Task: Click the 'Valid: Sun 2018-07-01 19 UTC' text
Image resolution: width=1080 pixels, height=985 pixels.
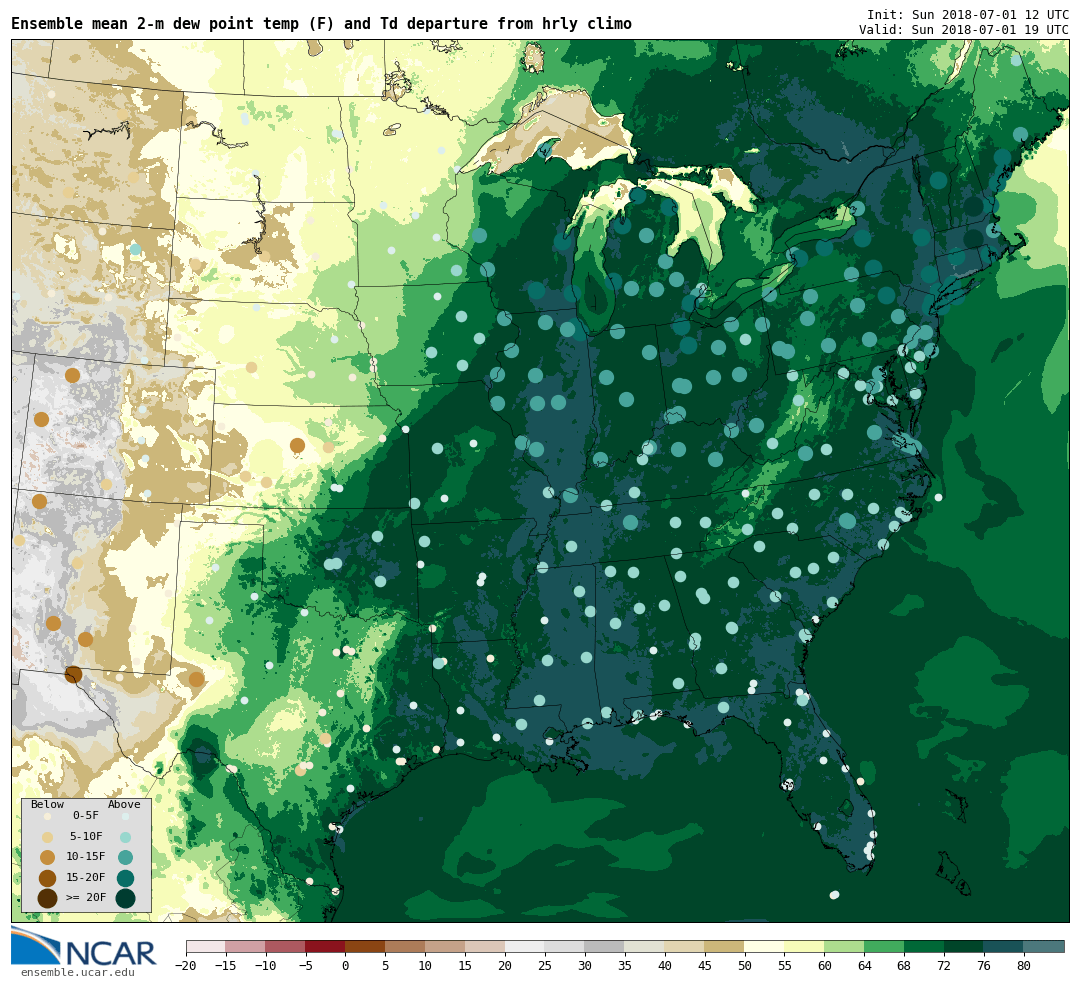Action: pos(964,30)
